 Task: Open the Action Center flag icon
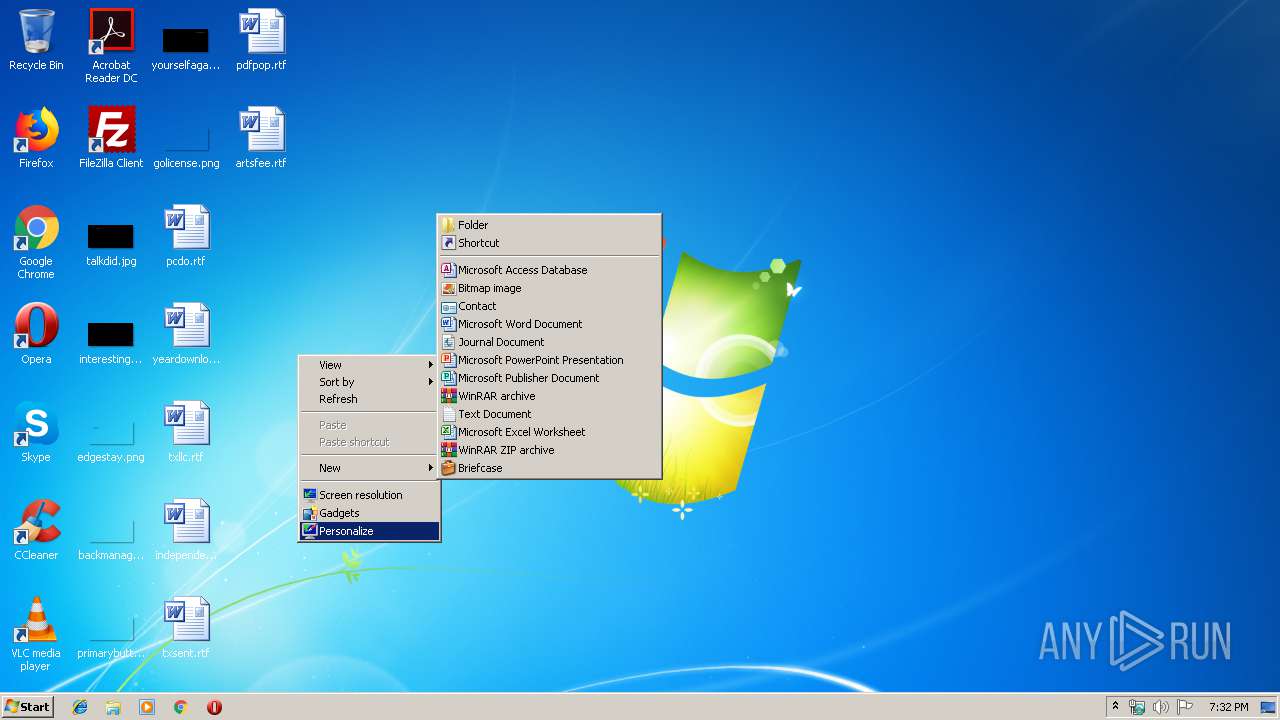pos(1185,707)
